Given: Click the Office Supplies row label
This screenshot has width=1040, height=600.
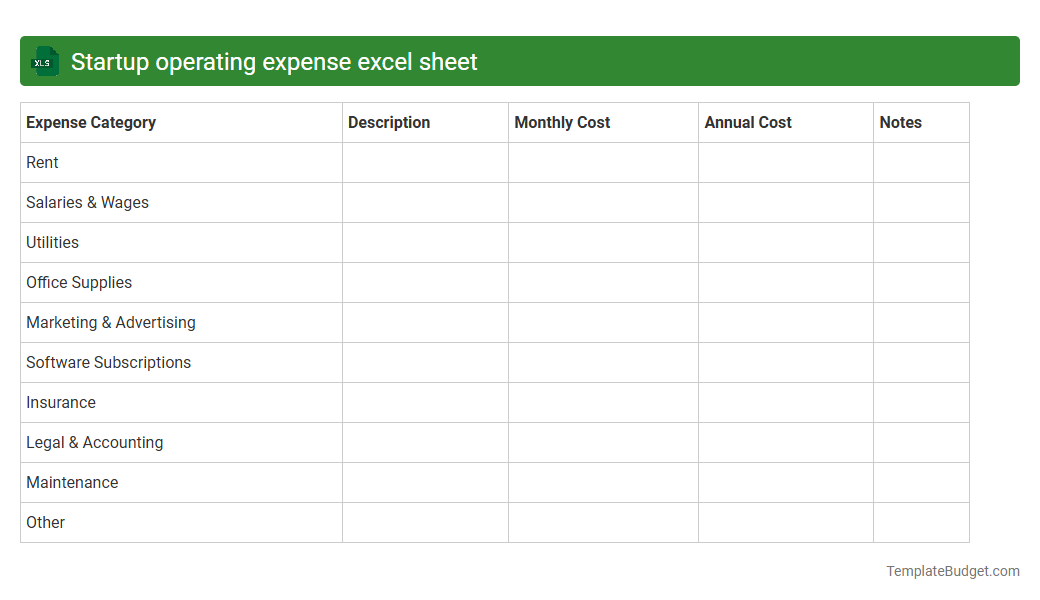Looking at the screenshot, I should point(79,282).
